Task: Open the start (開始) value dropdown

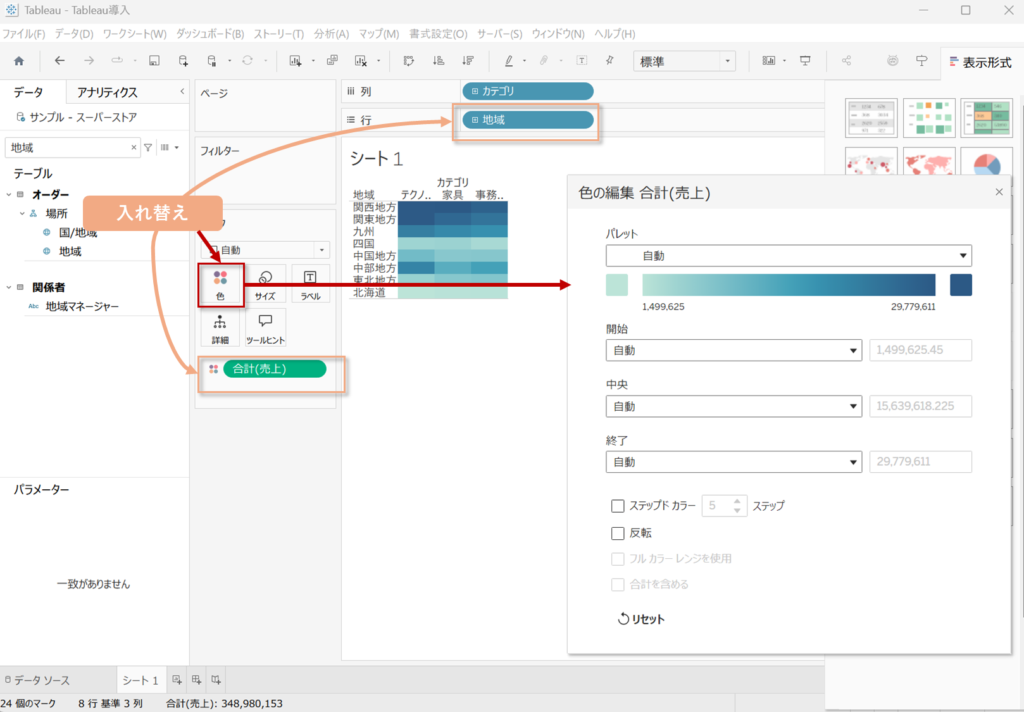Action: pyautogui.click(x=733, y=351)
